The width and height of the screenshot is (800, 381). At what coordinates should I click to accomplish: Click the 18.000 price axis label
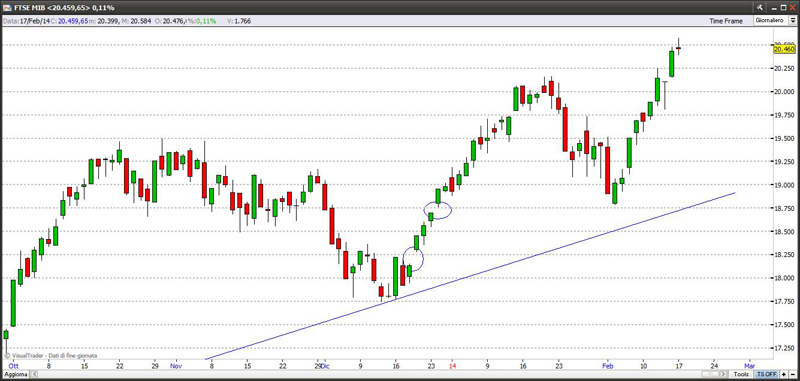pyautogui.click(x=785, y=278)
